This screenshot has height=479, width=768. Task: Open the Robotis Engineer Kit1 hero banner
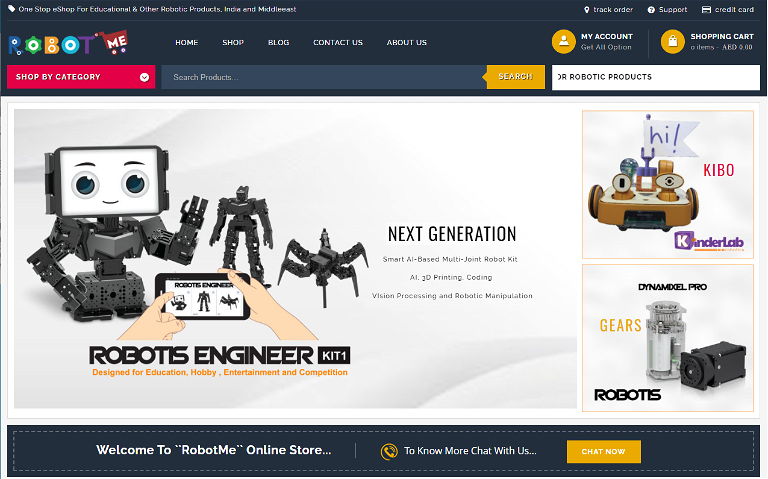click(x=295, y=259)
